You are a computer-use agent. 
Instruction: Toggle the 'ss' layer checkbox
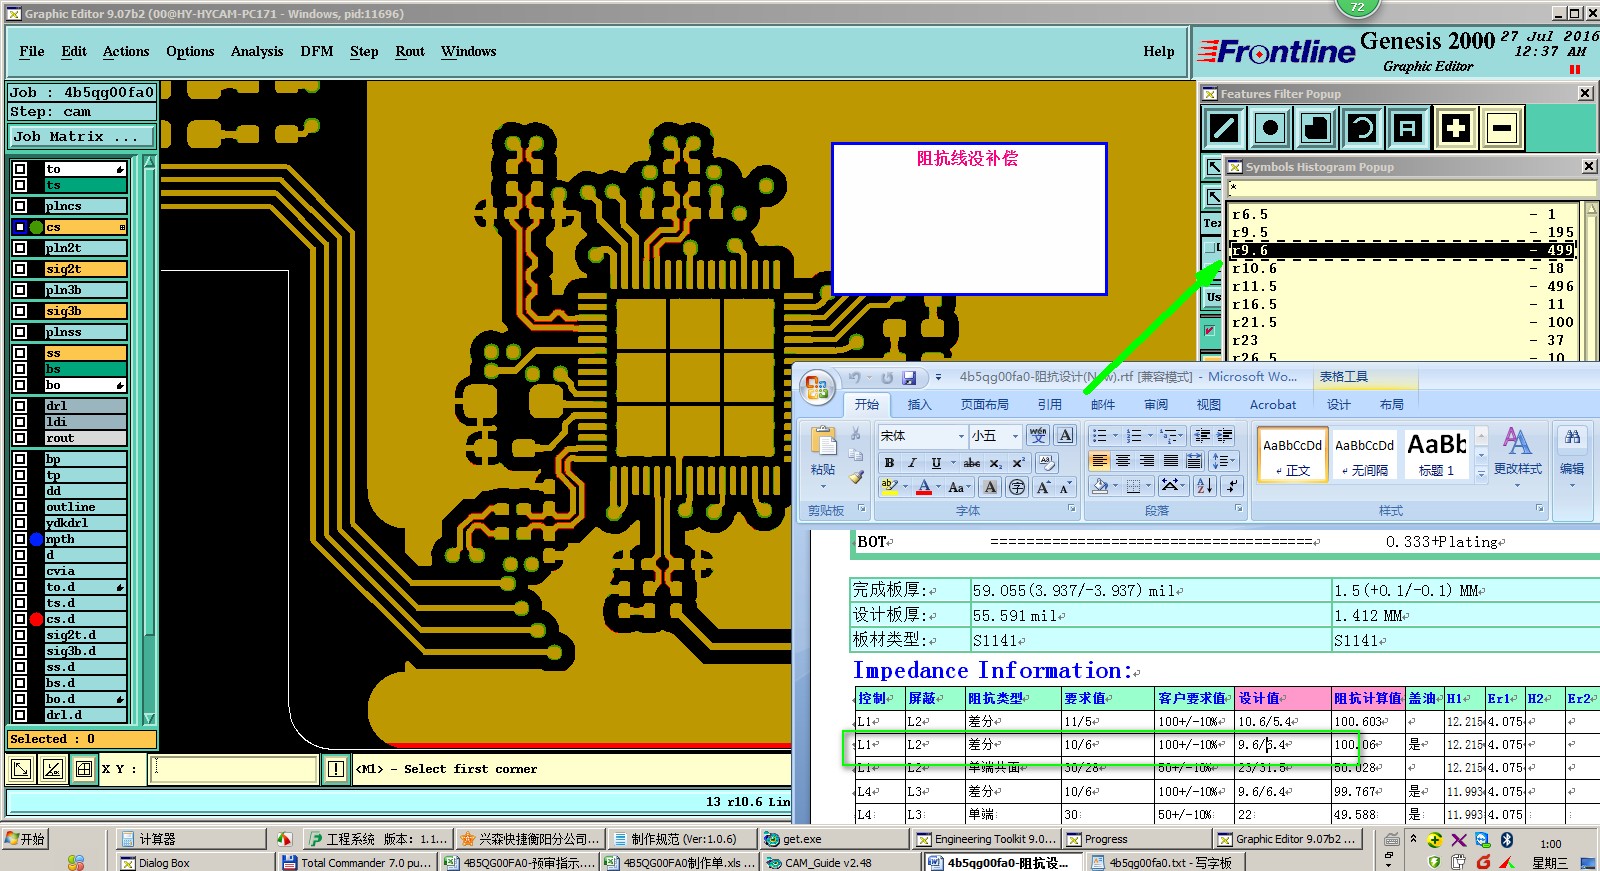click(x=20, y=353)
